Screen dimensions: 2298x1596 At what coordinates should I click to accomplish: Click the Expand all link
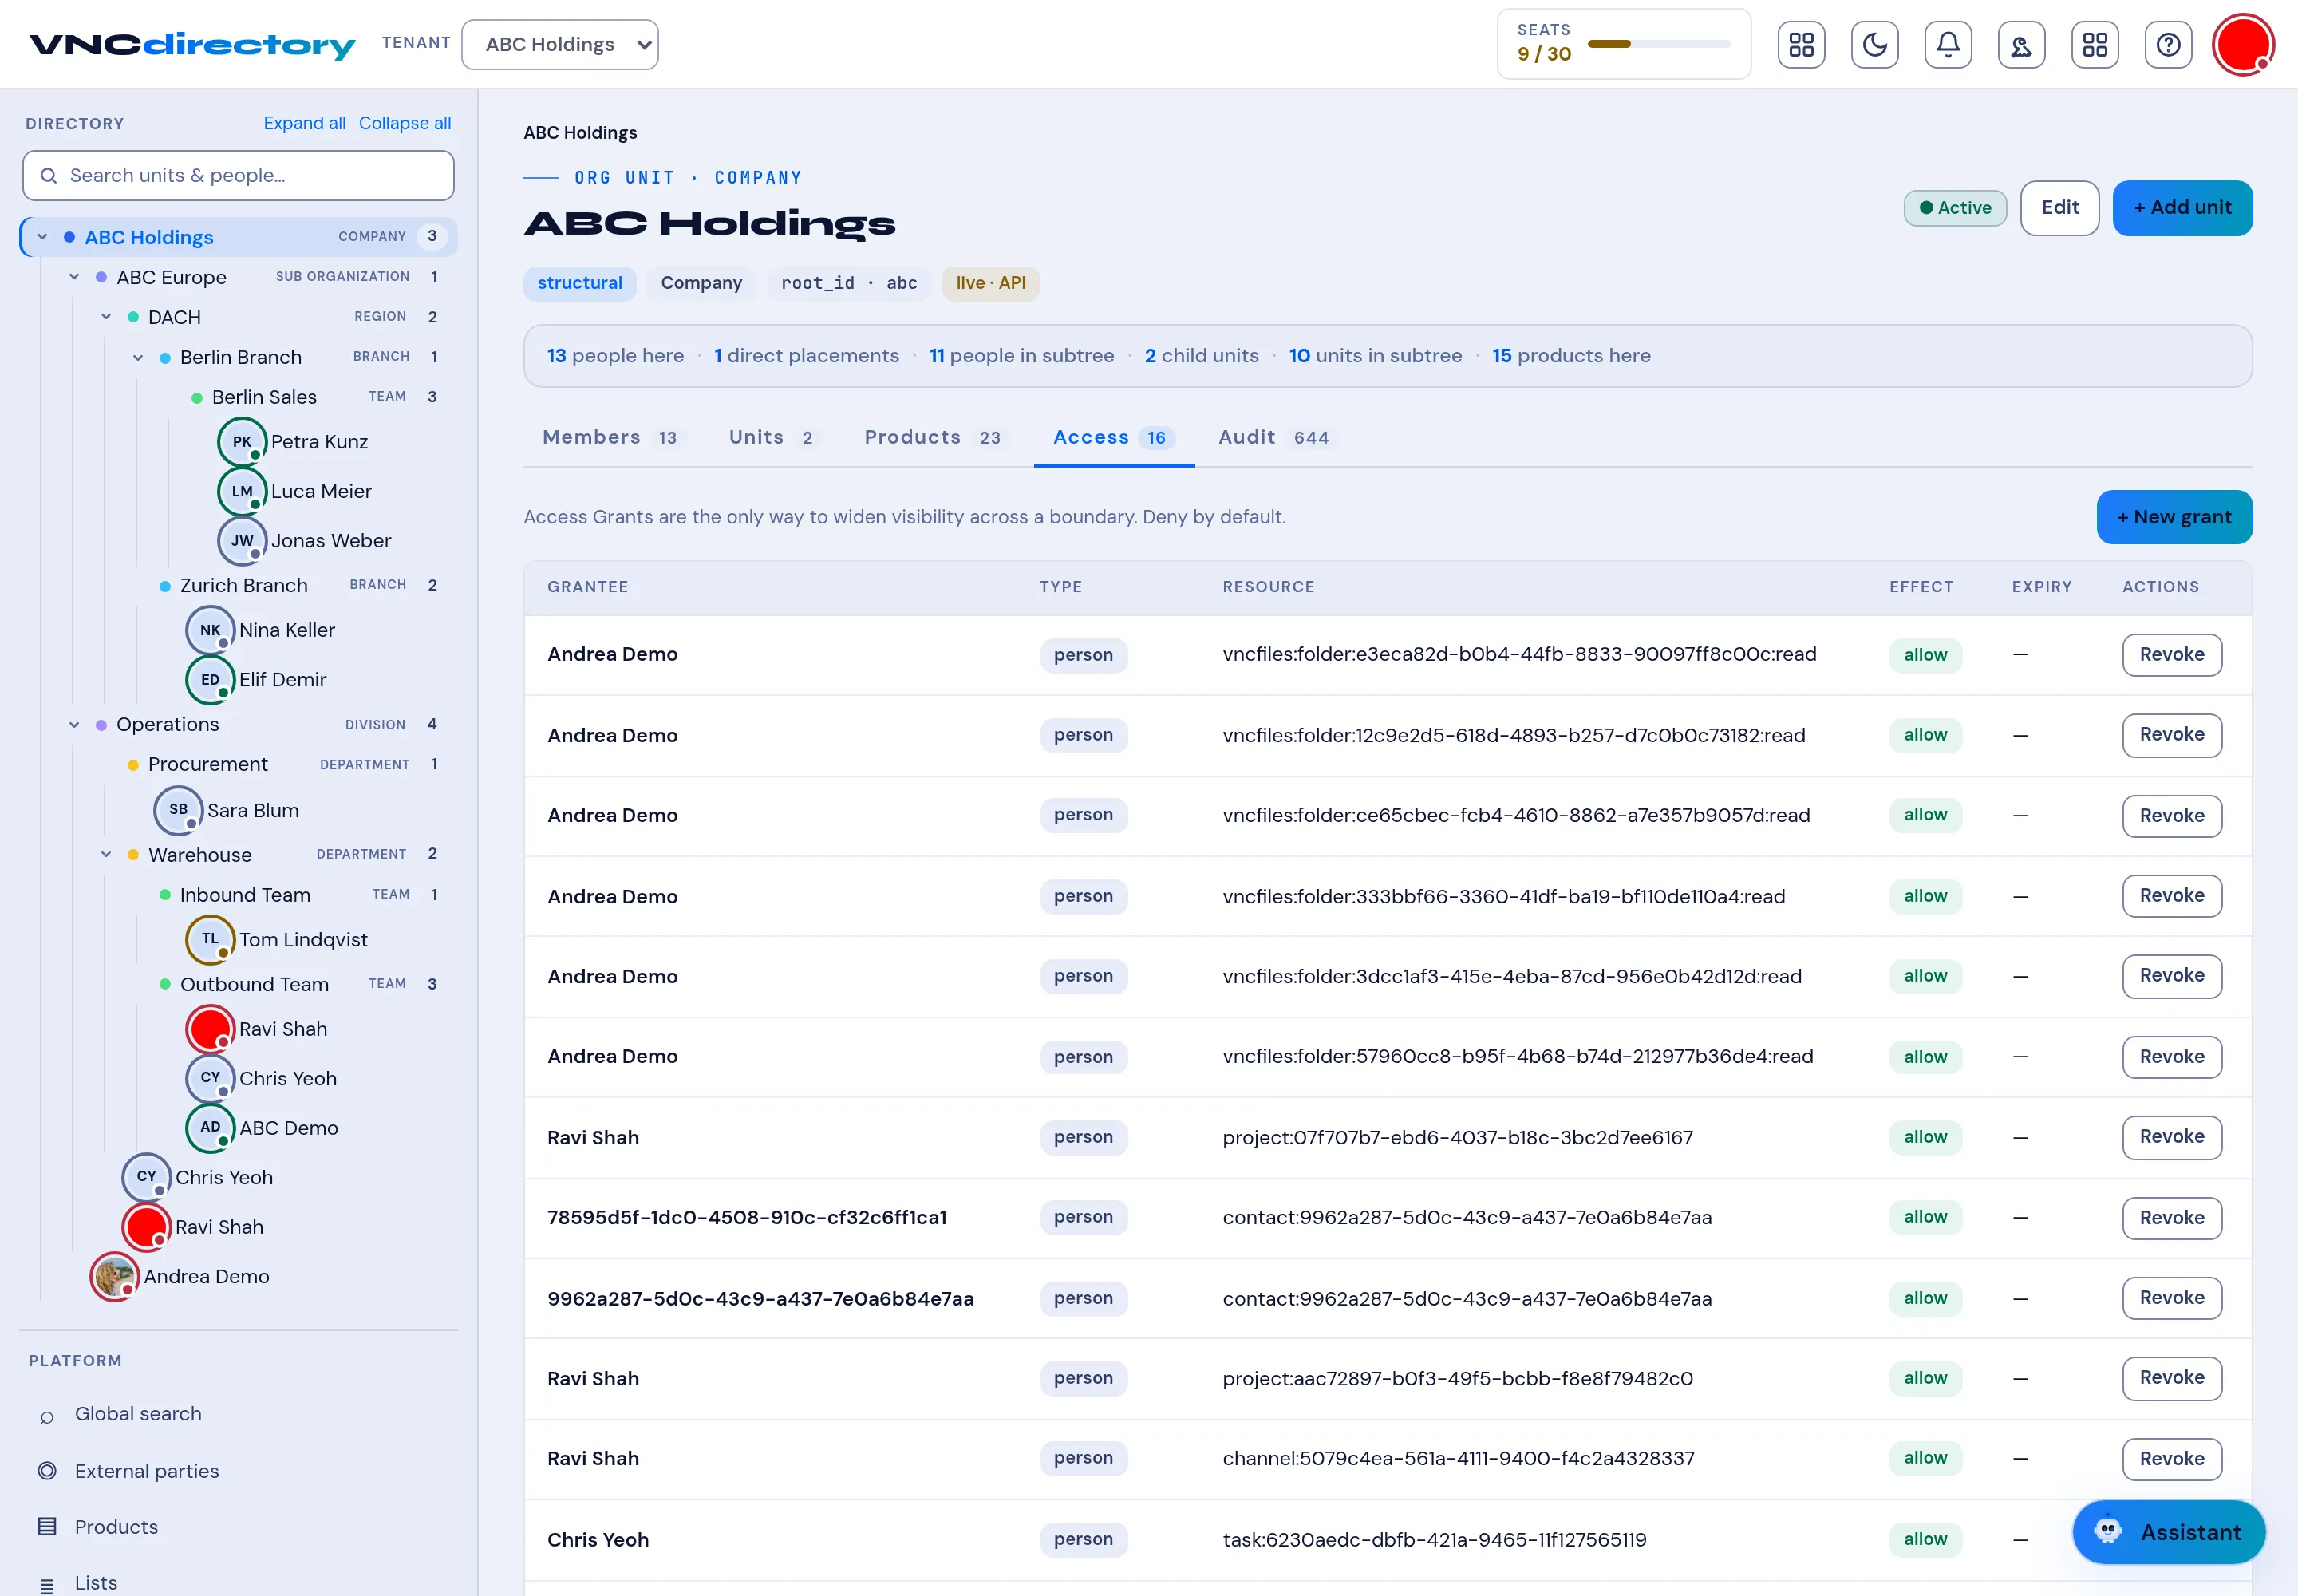(x=304, y=123)
